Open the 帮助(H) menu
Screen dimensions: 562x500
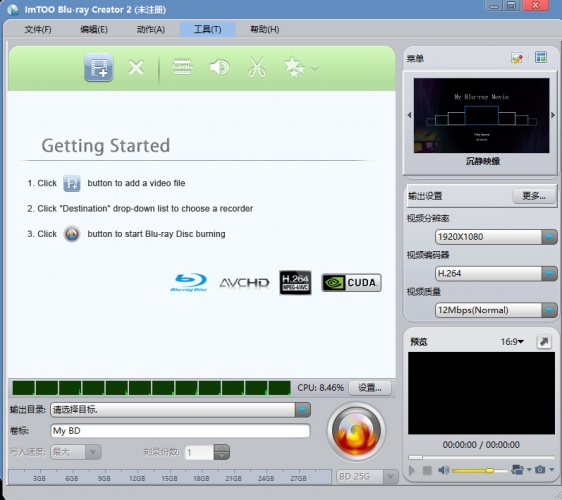point(265,29)
